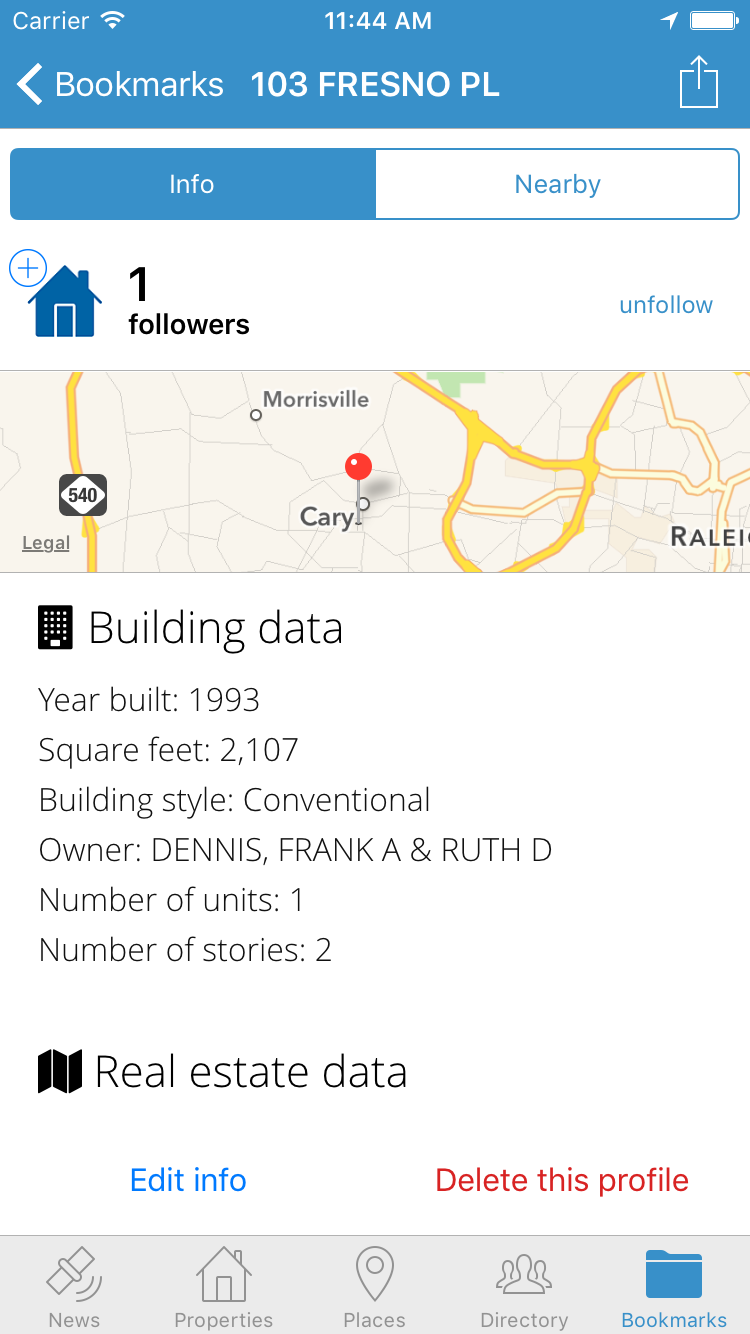The width and height of the screenshot is (750, 1334).
Task: Go to the Places tab
Action: (x=375, y=1288)
